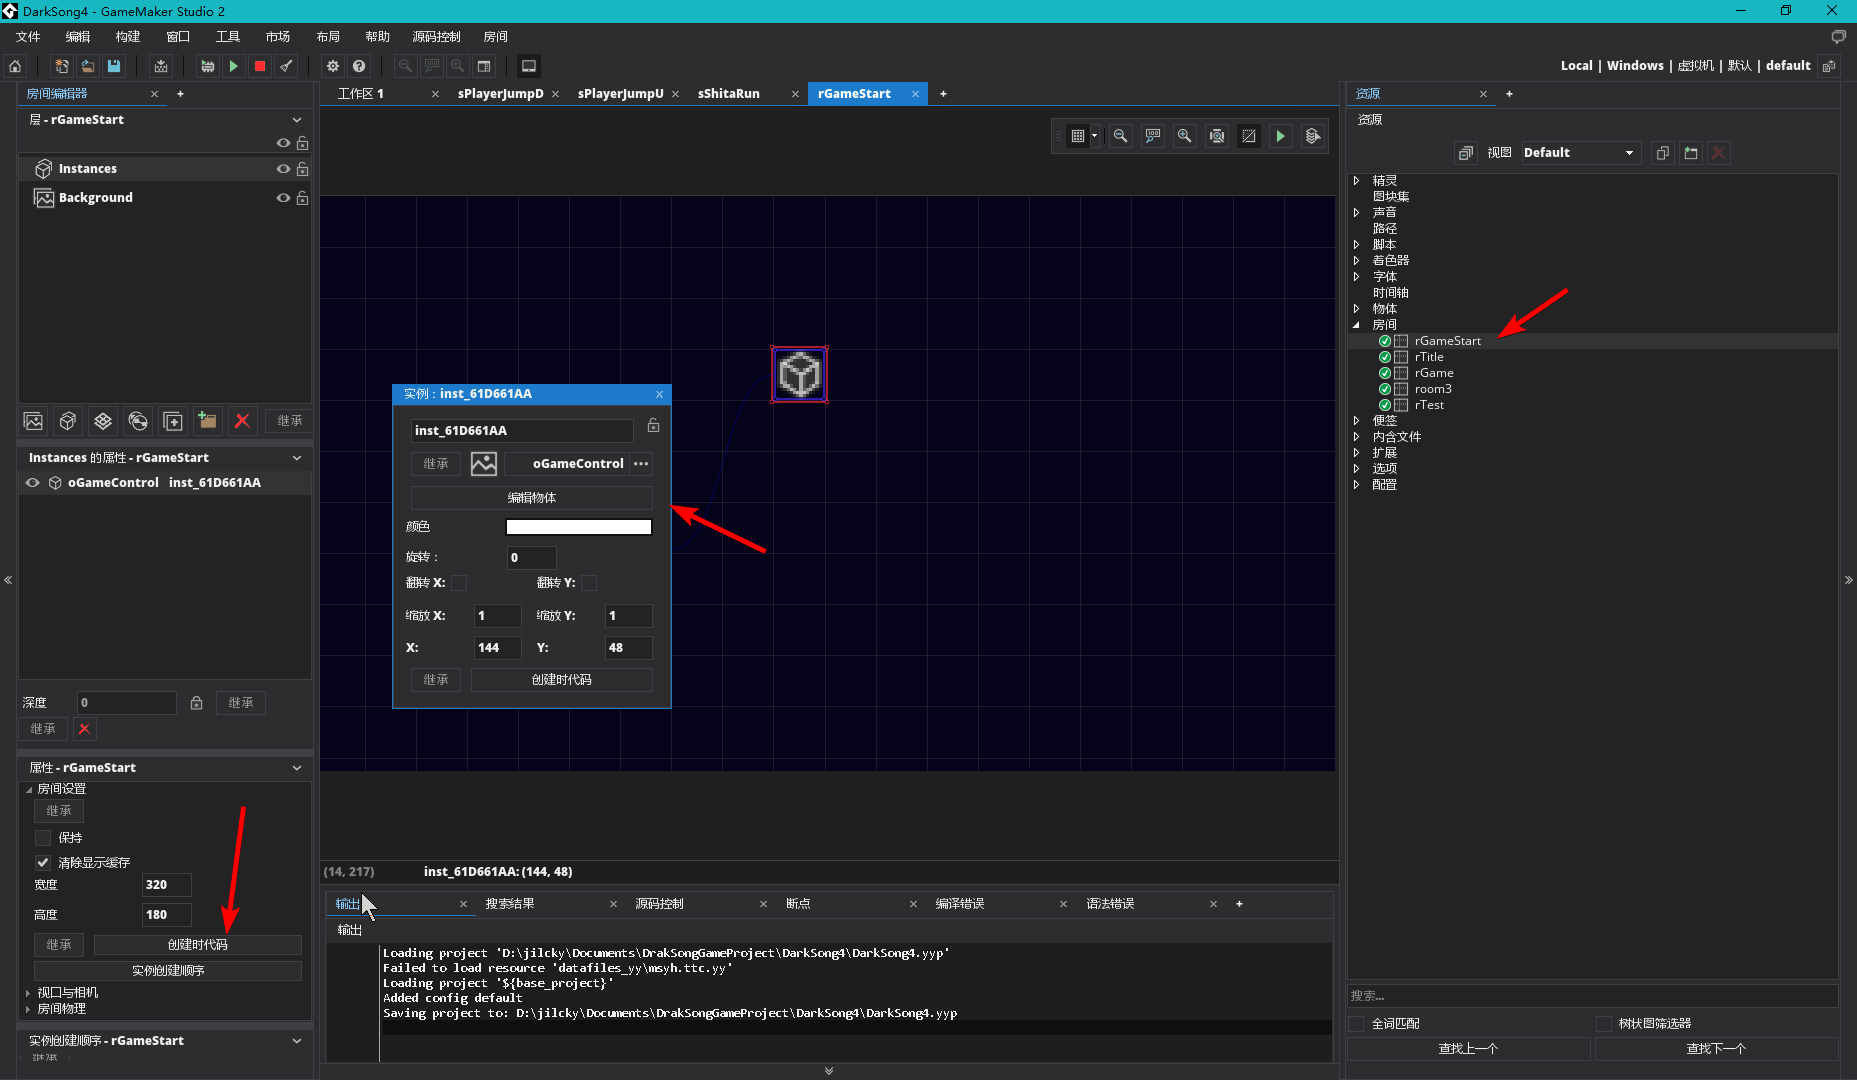Zoom in on the room canvas
The width and height of the screenshot is (1857, 1080).
[1185, 136]
